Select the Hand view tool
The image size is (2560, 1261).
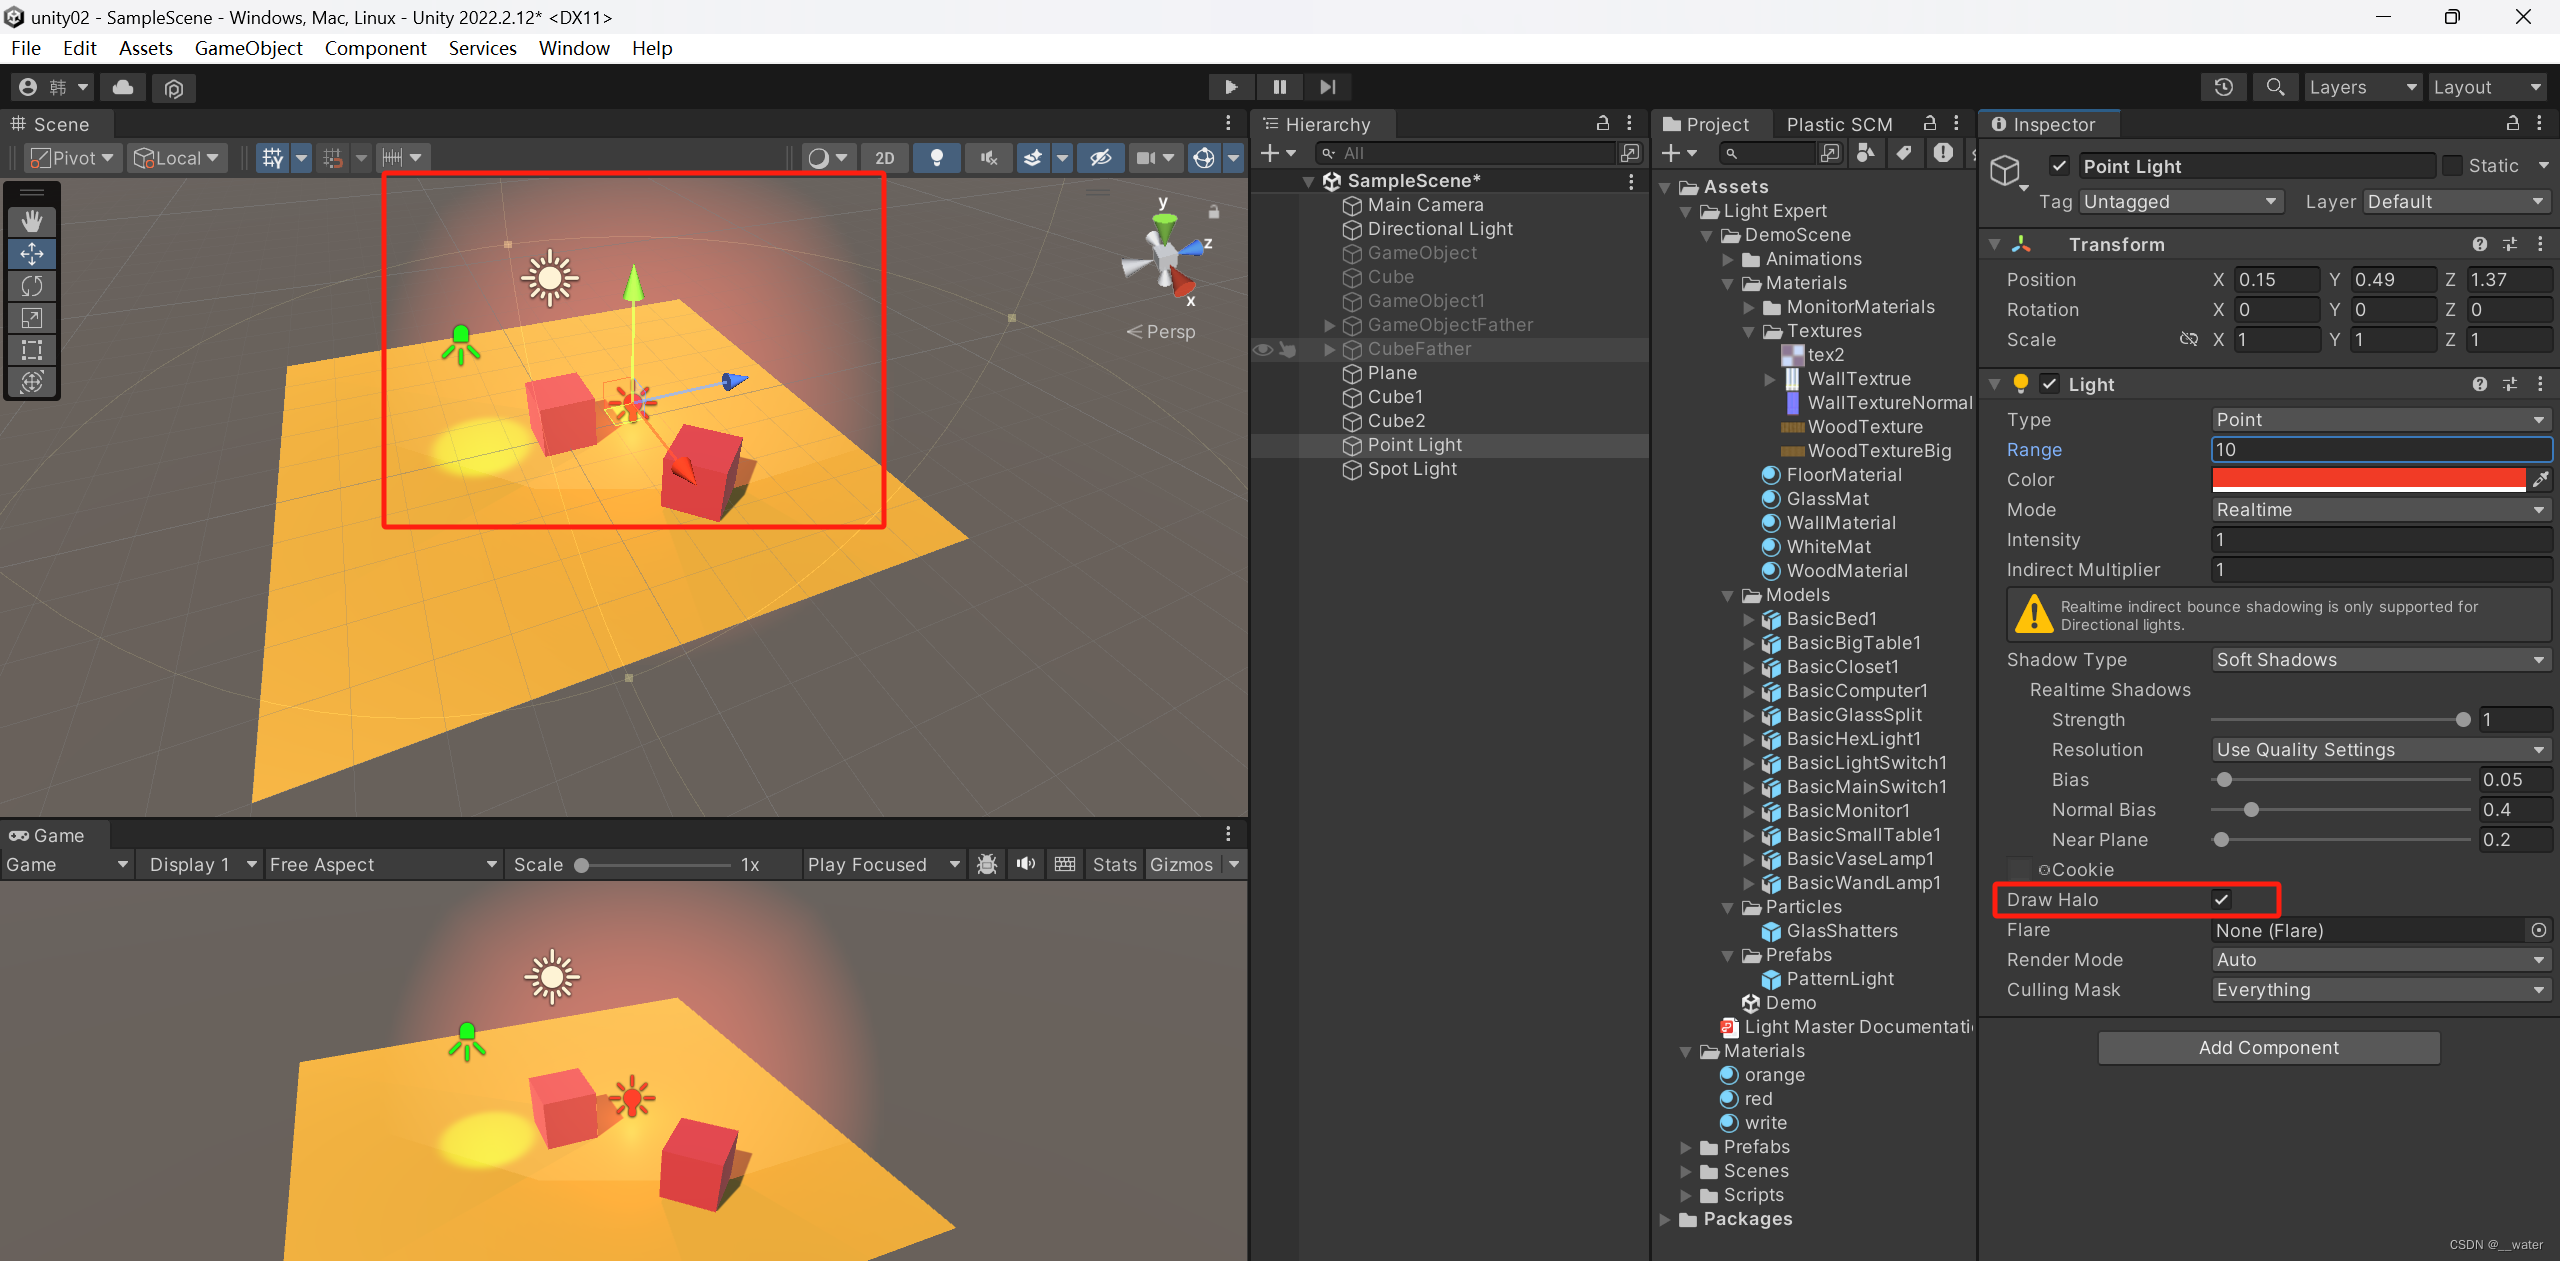point(32,221)
